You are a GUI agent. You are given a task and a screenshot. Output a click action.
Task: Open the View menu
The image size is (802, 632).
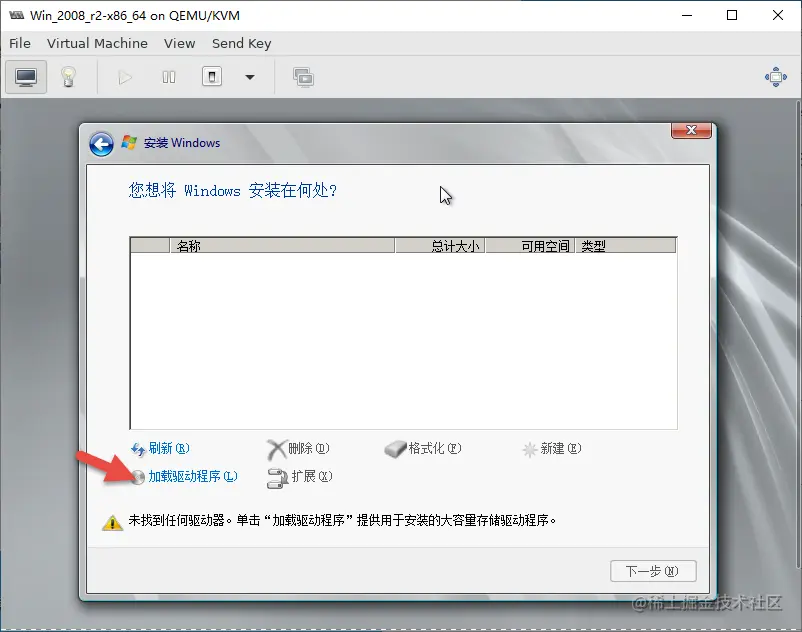point(180,43)
